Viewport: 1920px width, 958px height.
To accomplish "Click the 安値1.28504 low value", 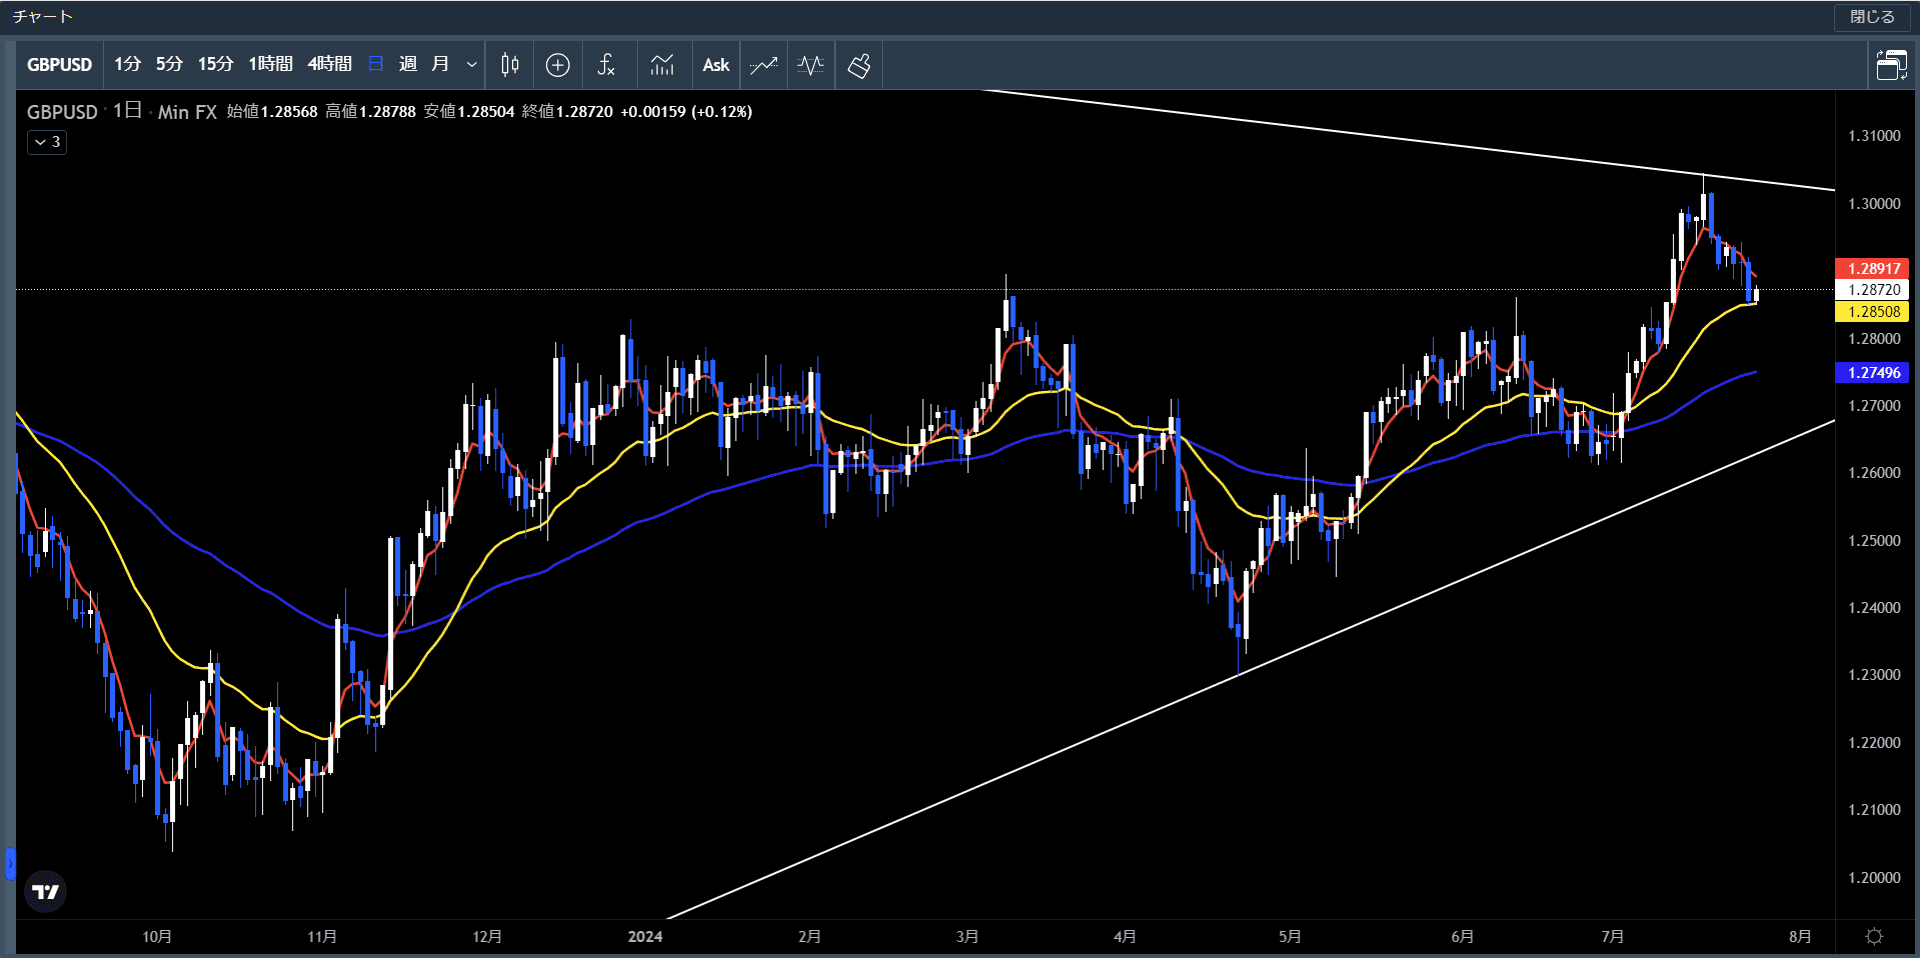I will 469,112.
